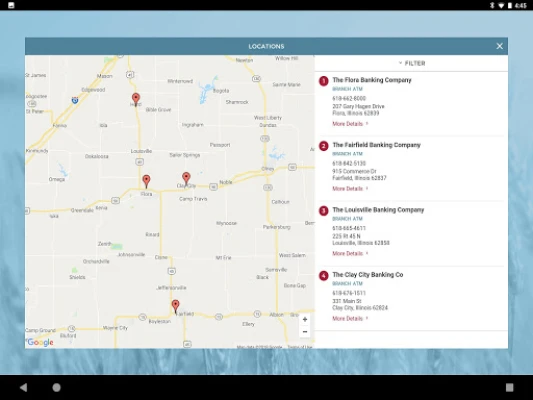
Task: Click the Google logo on the map
Action: (x=40, y=342)
